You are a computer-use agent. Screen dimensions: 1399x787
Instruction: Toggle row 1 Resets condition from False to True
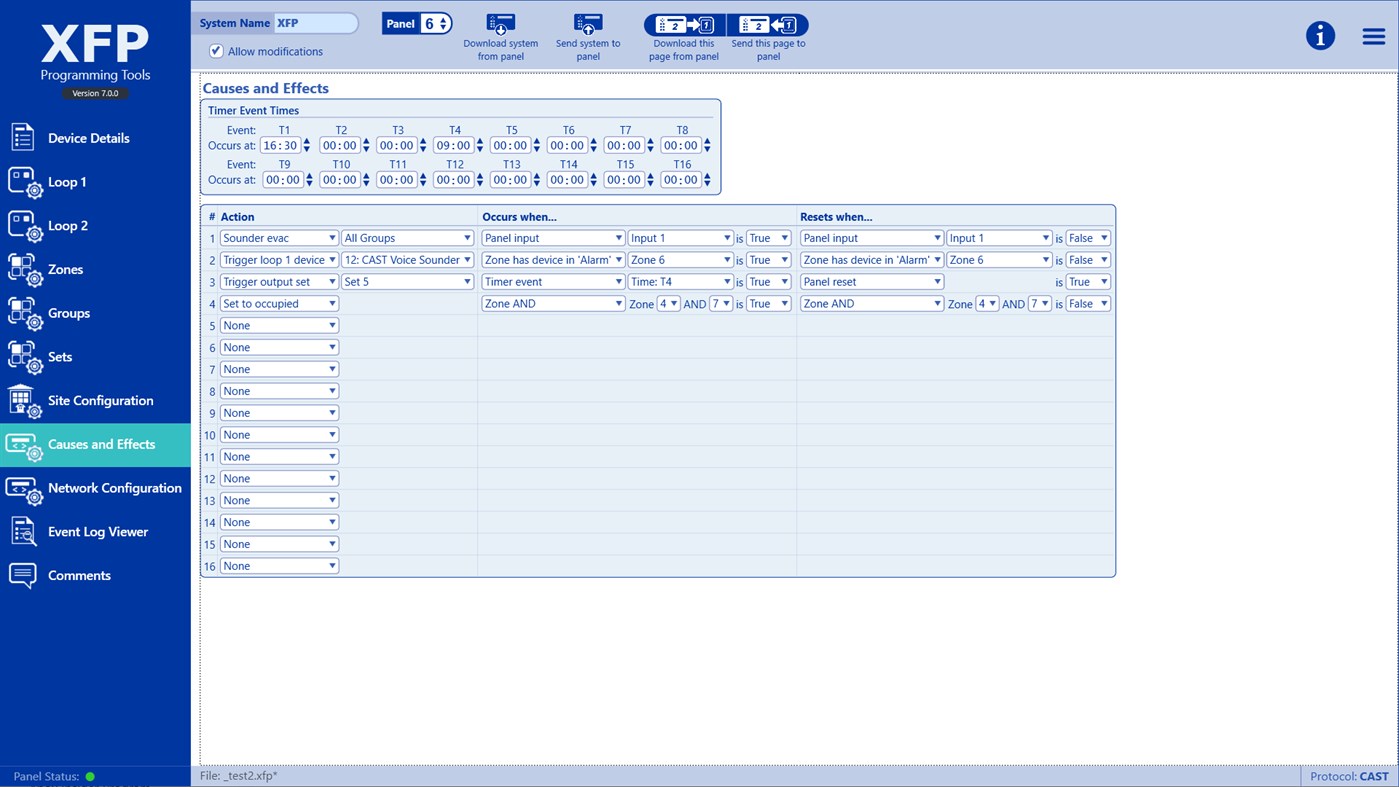(x=1089, y=237)
